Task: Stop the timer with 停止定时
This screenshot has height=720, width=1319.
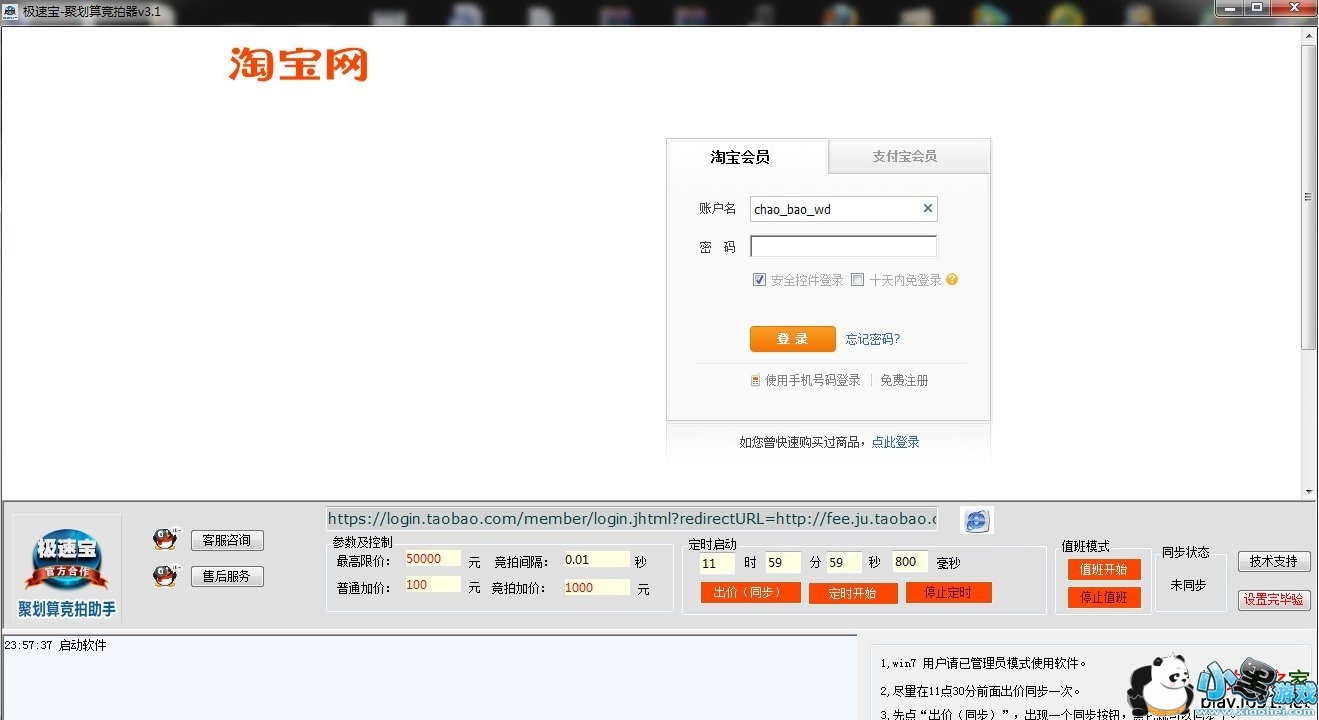Action: [x=948, y=592]
